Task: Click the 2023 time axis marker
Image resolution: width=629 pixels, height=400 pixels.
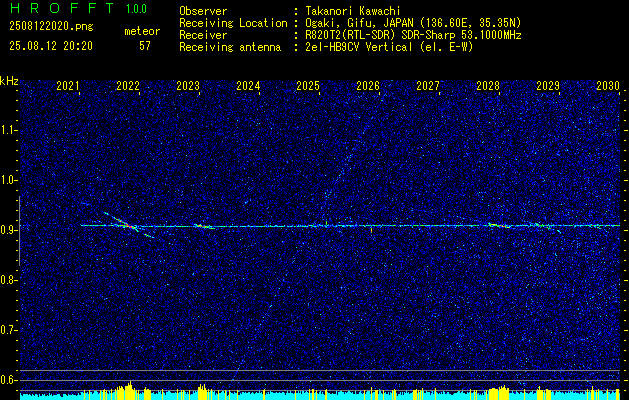Action: pyautogui.click(x=188, y=86)
